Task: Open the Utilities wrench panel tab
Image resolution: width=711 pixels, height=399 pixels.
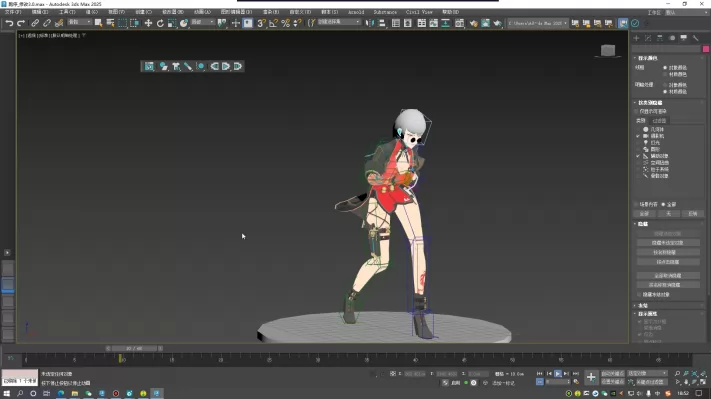Action: [x=696, y=38]
